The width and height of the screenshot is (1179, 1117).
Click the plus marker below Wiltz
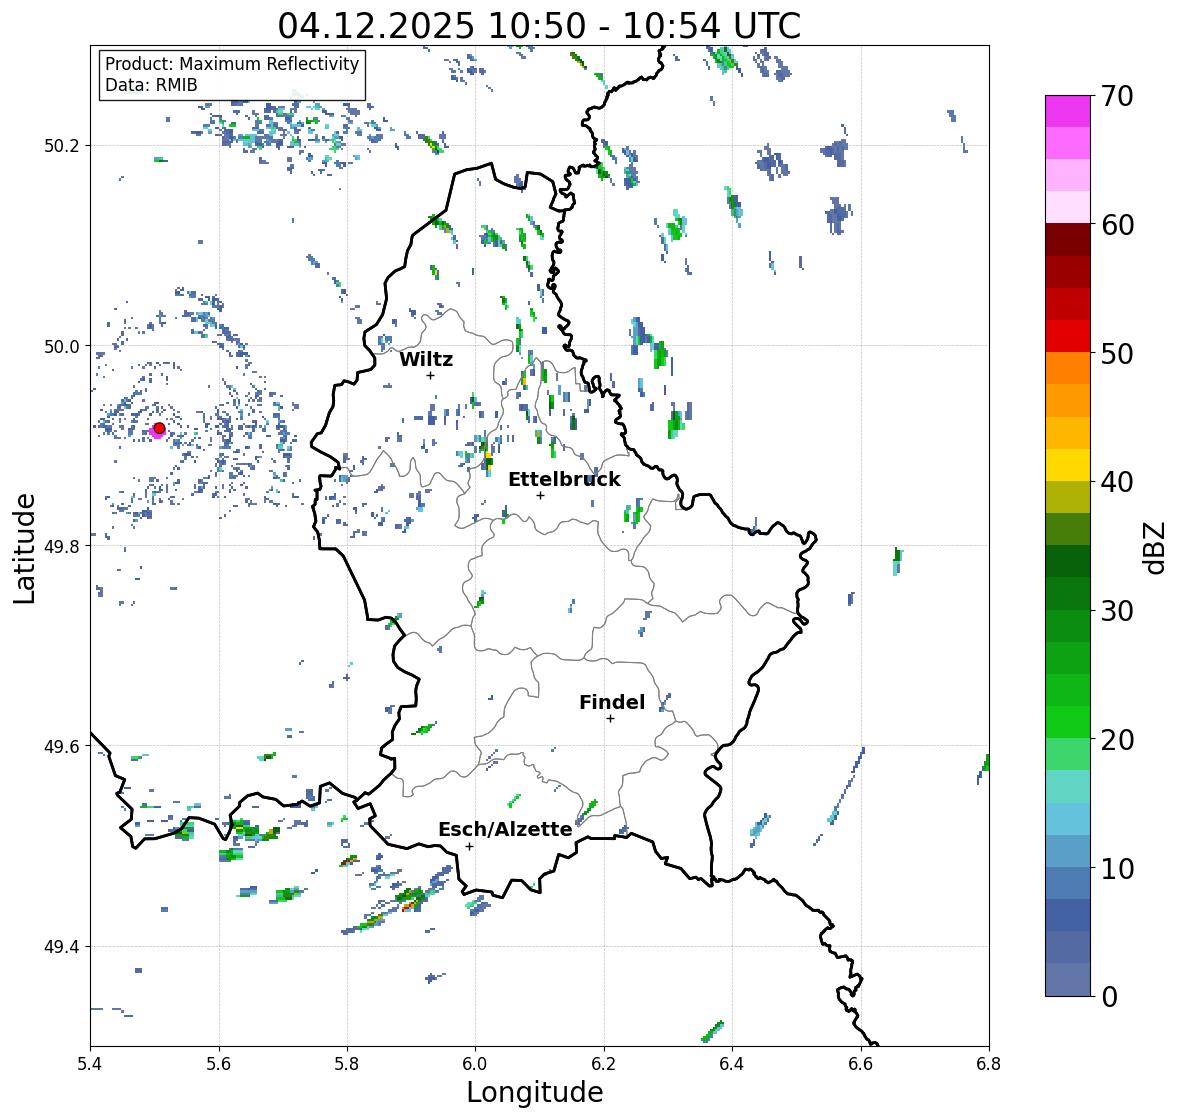click(430, 375)
